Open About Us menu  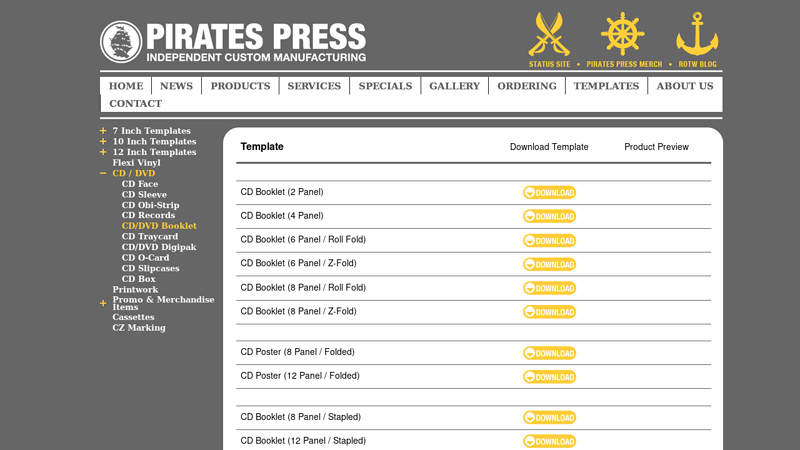[685, 86]
